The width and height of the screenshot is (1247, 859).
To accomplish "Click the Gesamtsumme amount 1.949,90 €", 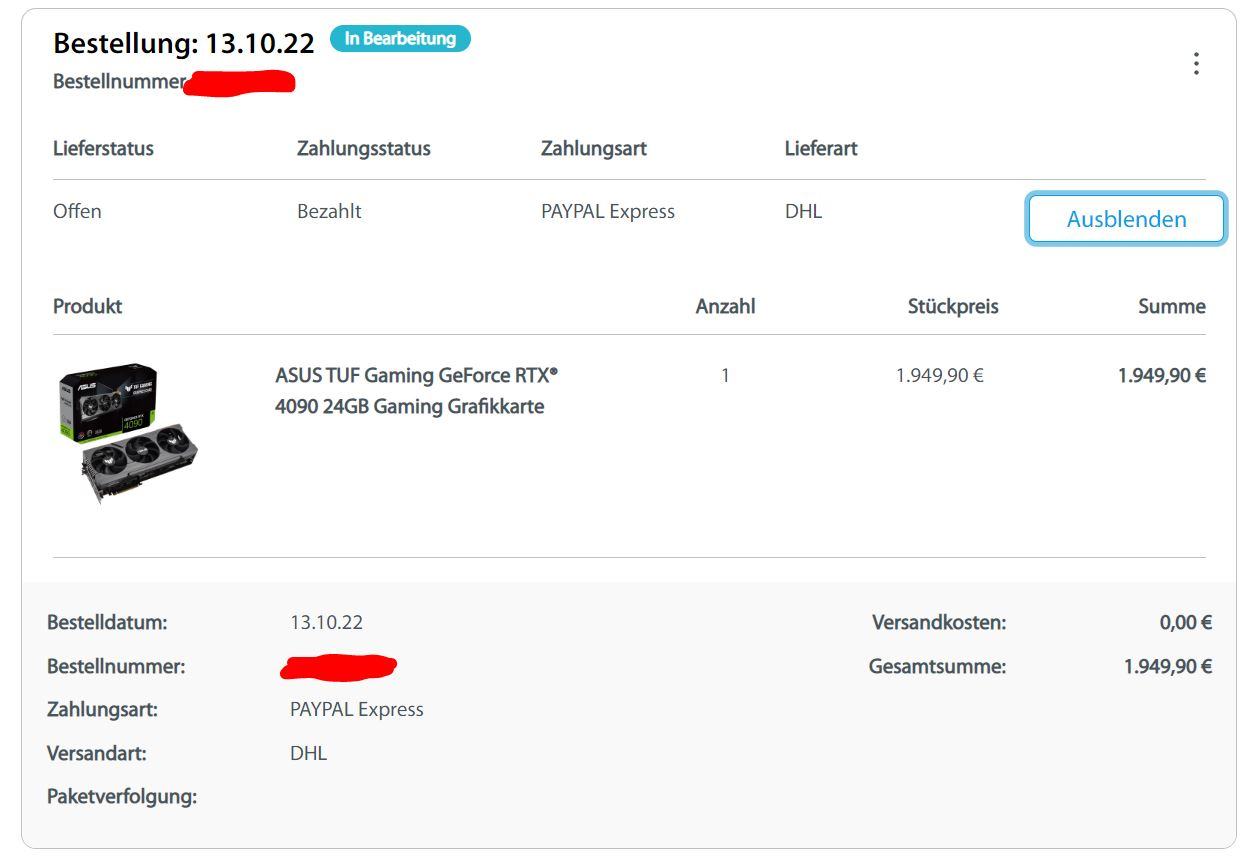I will click(1167, 666).
